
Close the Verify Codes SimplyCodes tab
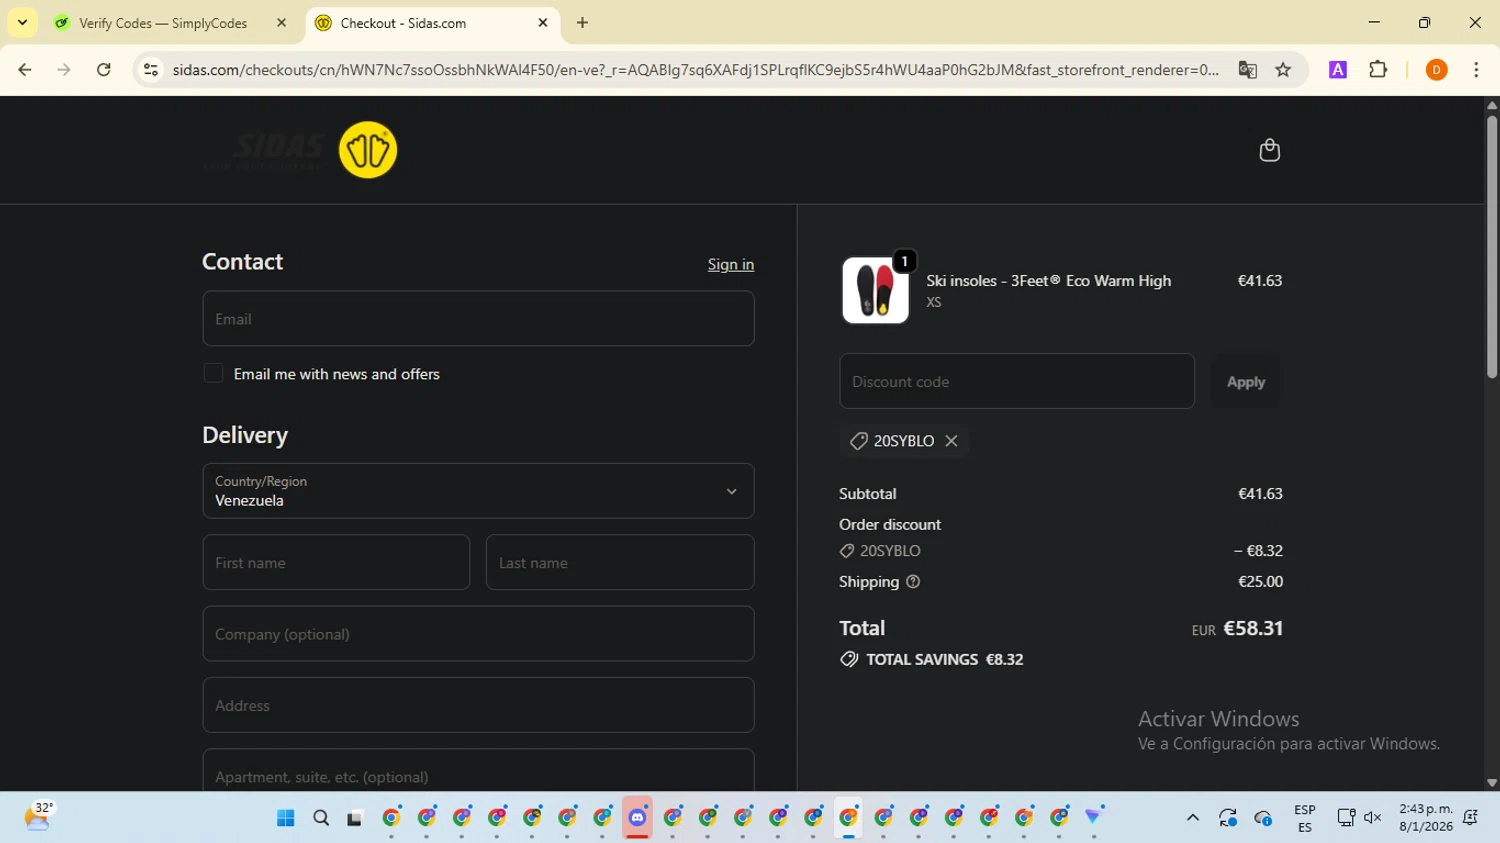(281, 23)
